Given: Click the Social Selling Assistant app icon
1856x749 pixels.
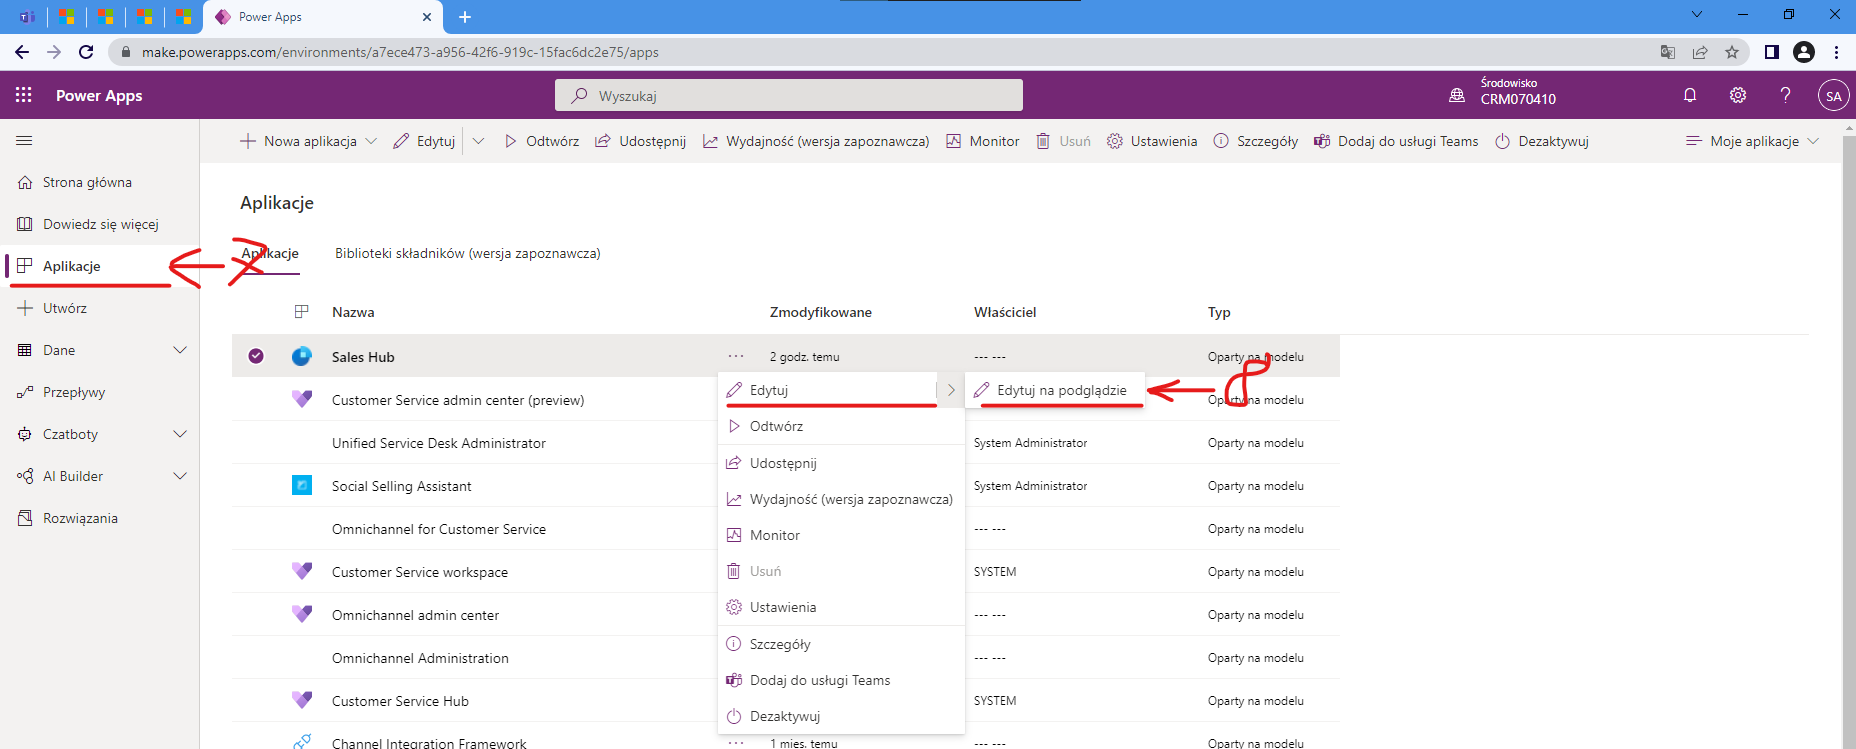Looking at the screenshot, I should click(302, 485).
